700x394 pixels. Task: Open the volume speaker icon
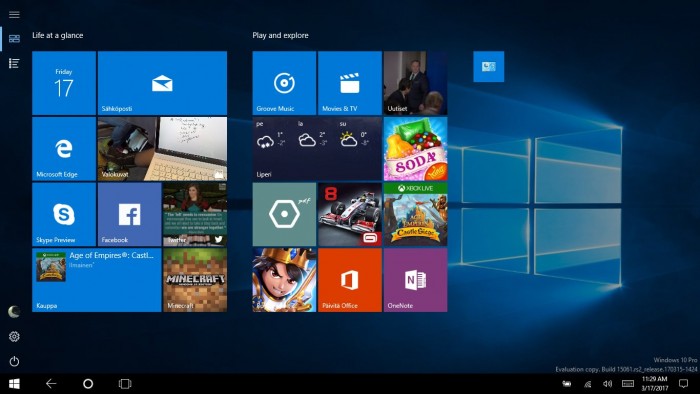pyautogui.click(x=608, y=384)
